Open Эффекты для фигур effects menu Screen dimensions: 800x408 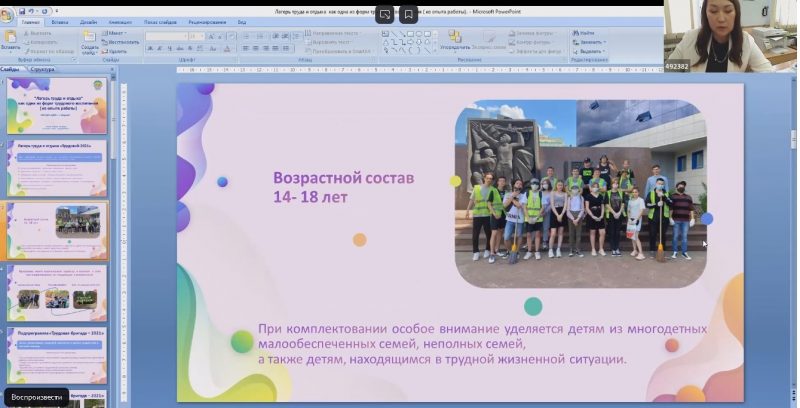(537, 51)
